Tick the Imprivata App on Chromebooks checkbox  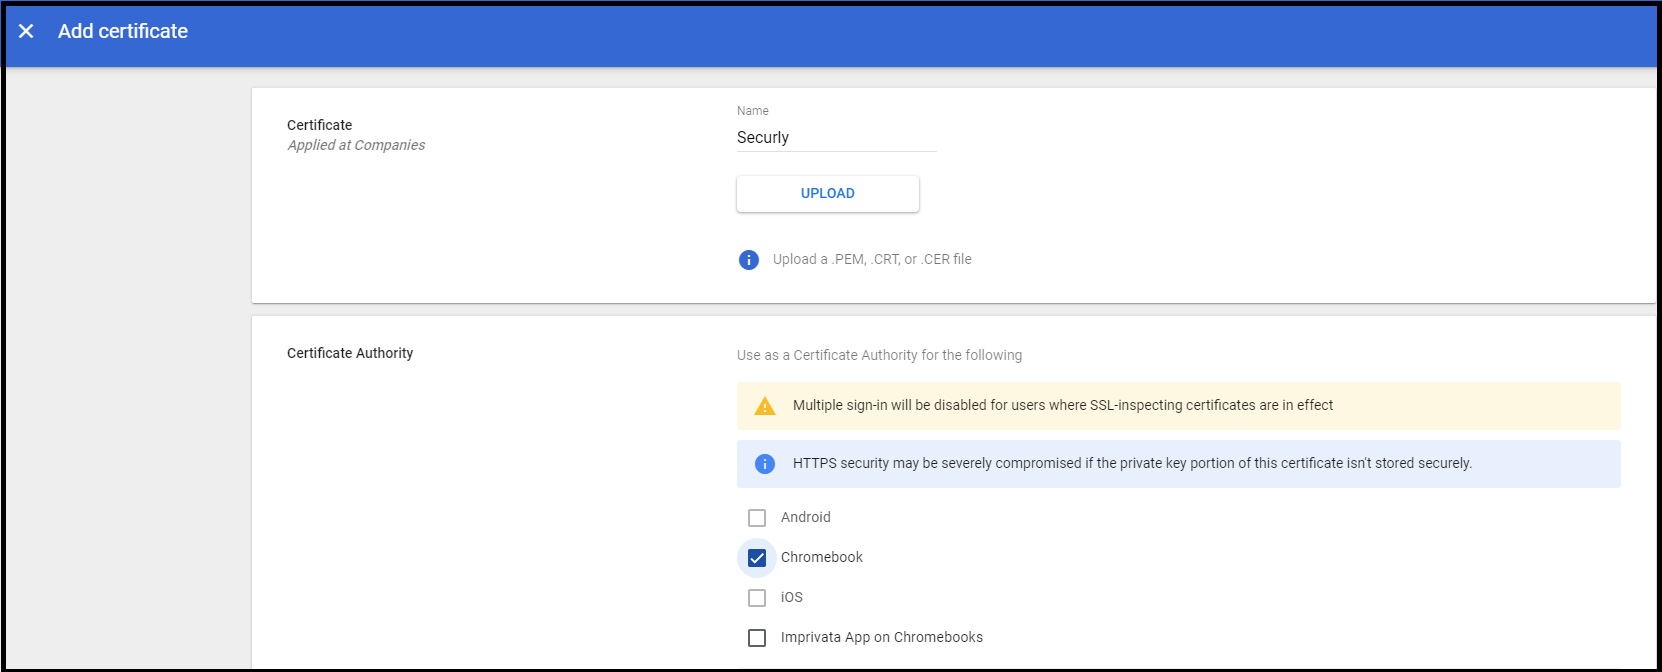pyautogui.click(x=757, y=638)
